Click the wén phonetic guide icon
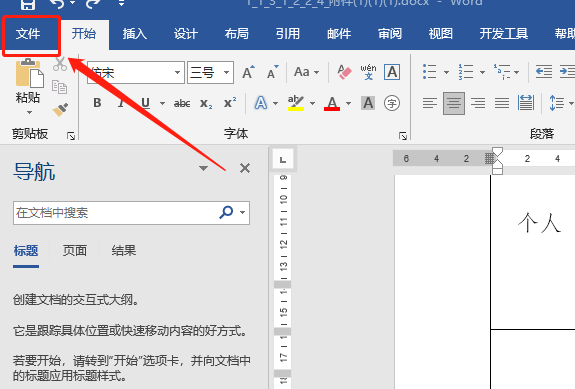The width and height of the screenshot is (575, 389). (368, 72)
